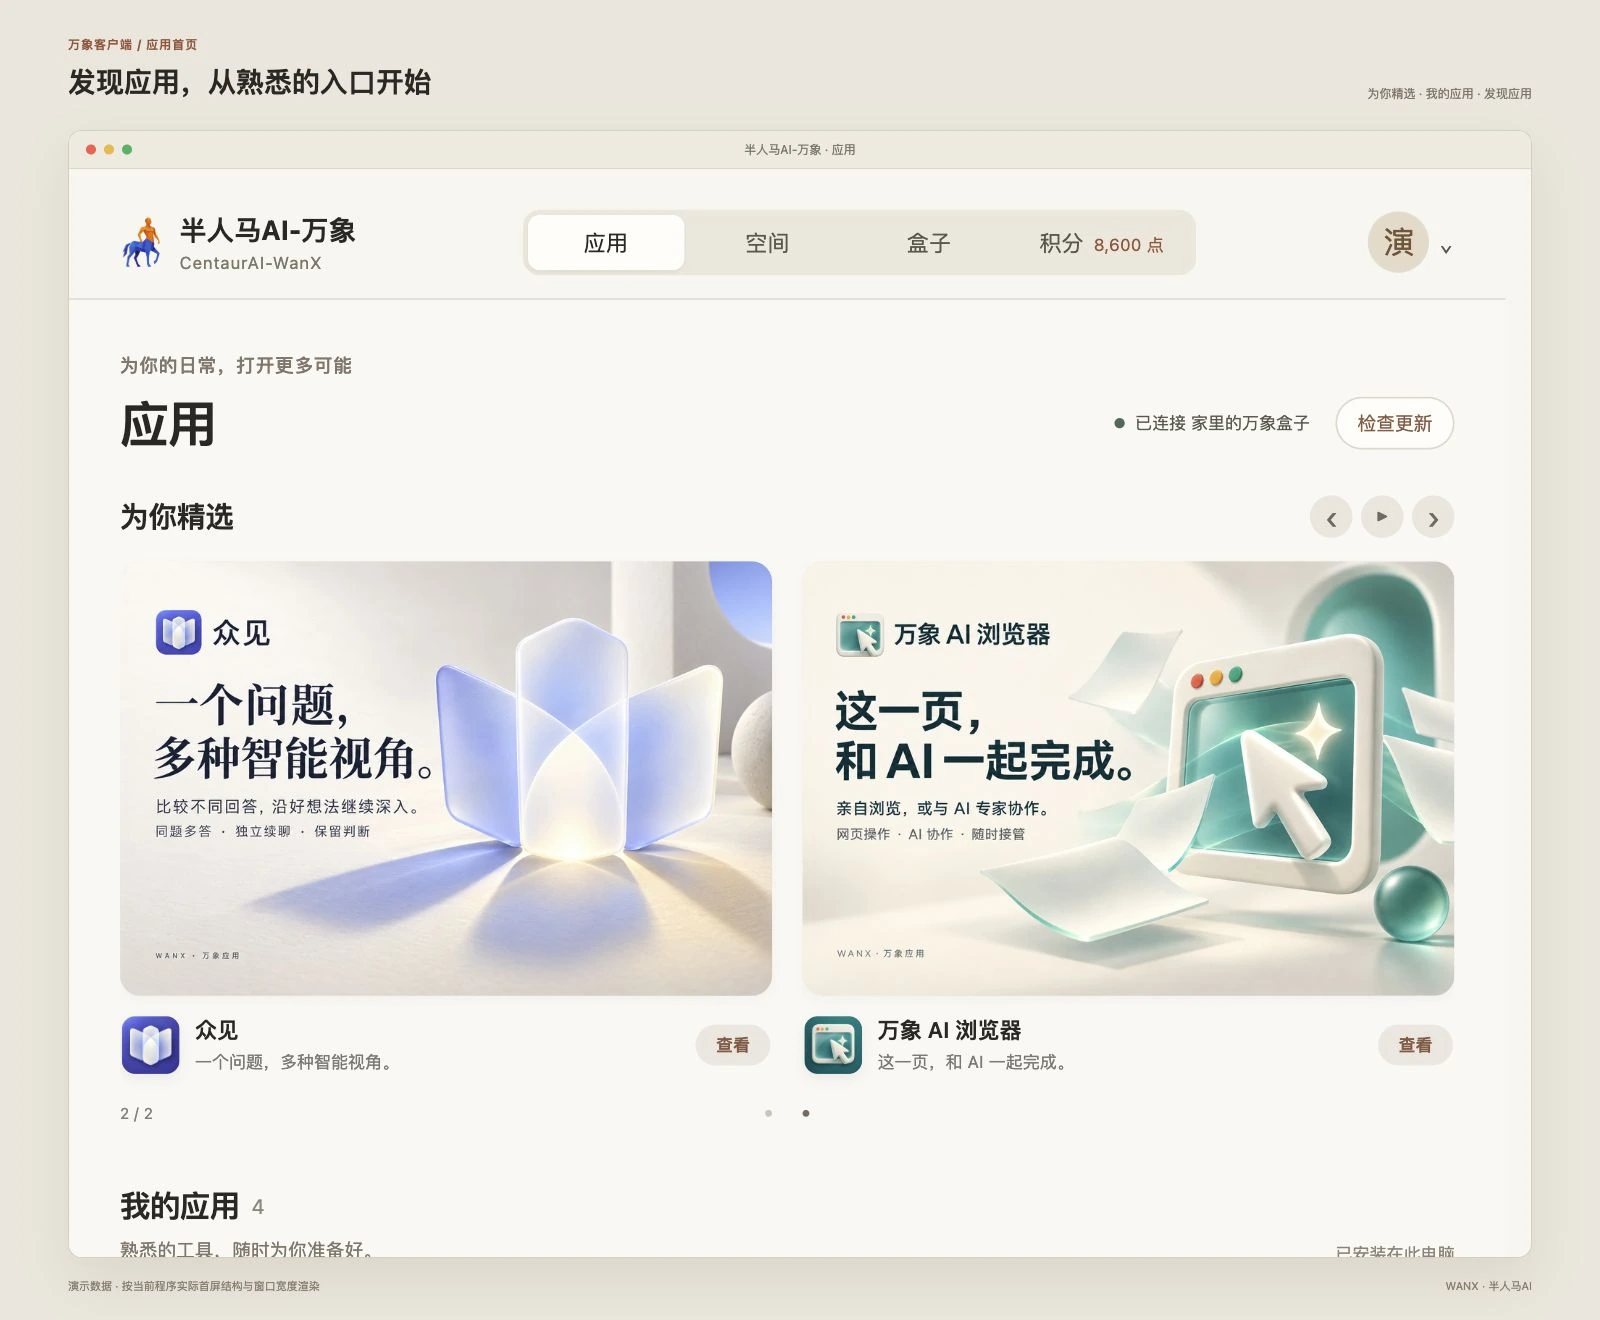Screen dimensions: 1600x1320
Task: Switch to the 空间 tab
Action: pos(767,243)
